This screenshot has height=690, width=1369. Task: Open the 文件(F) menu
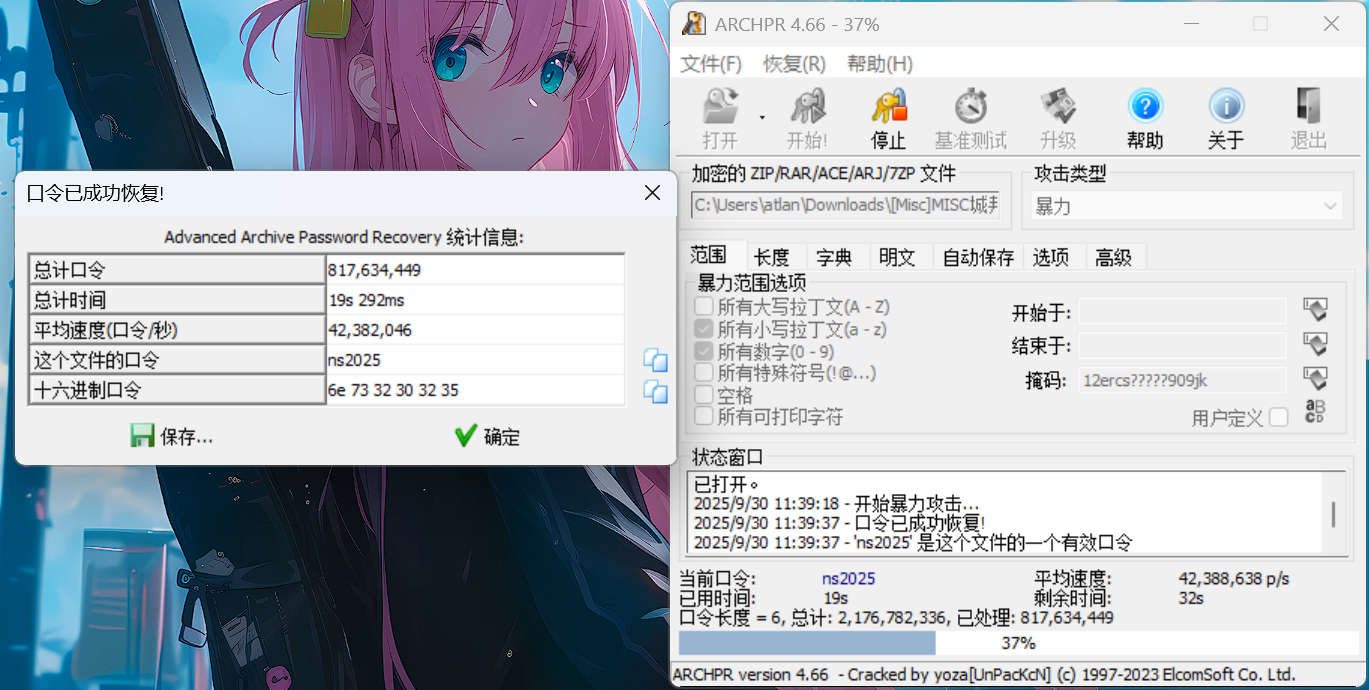tap(710, 63)
